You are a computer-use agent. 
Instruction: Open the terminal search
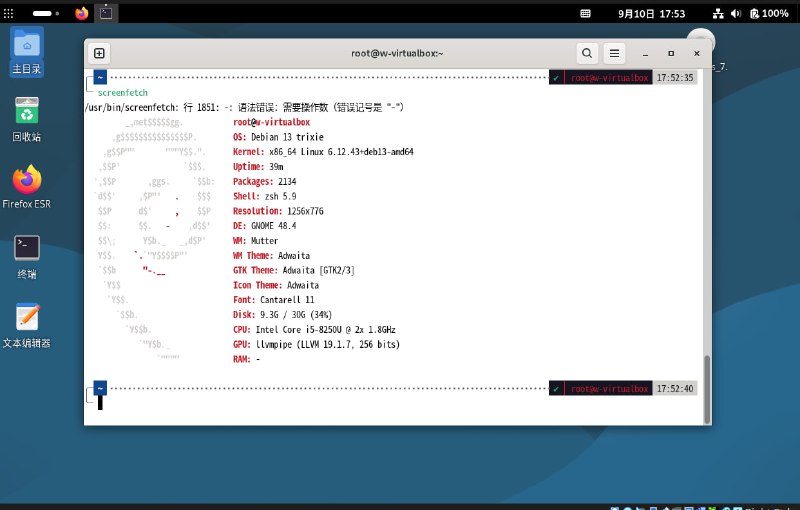587,53
